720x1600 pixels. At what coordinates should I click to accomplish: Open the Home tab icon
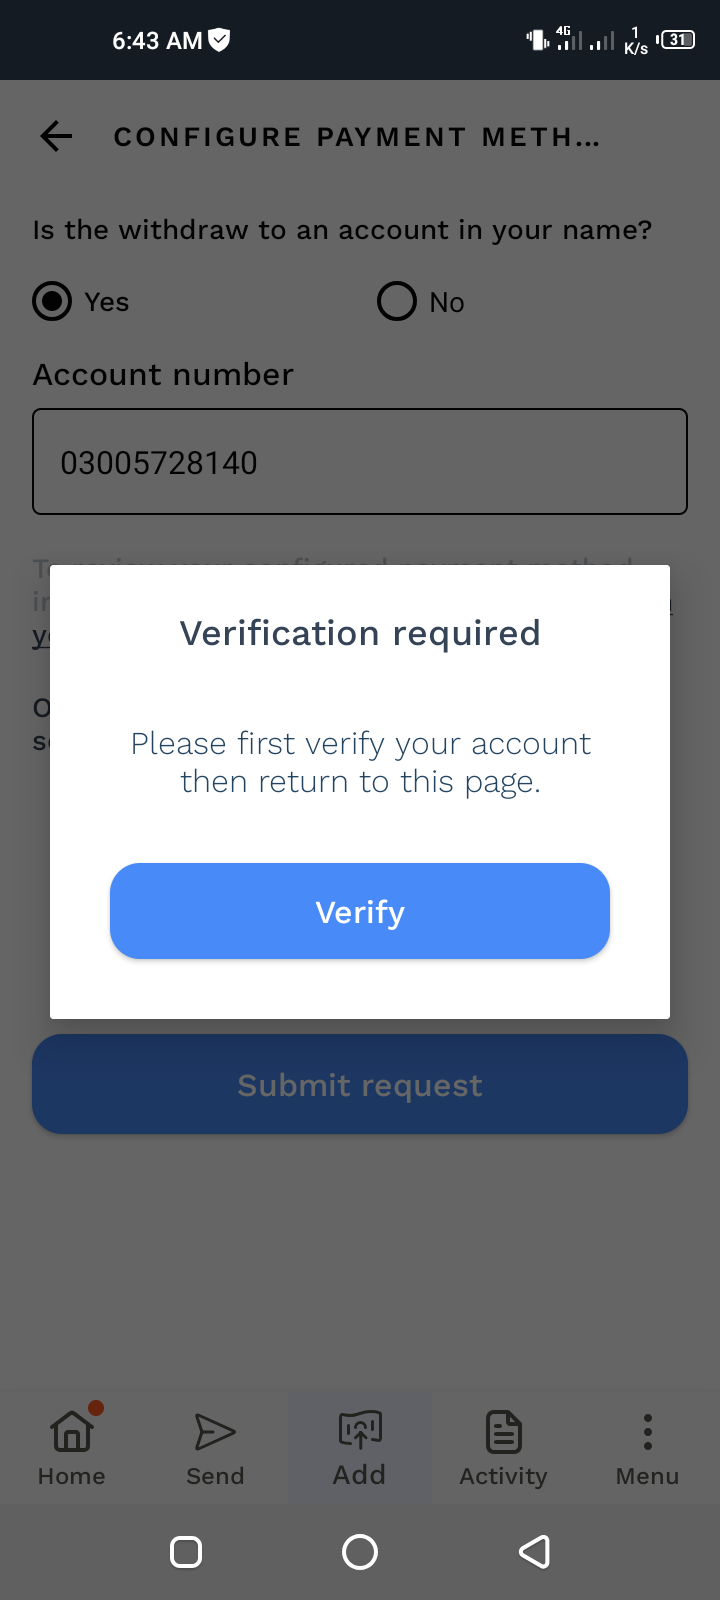[71, 1431]
